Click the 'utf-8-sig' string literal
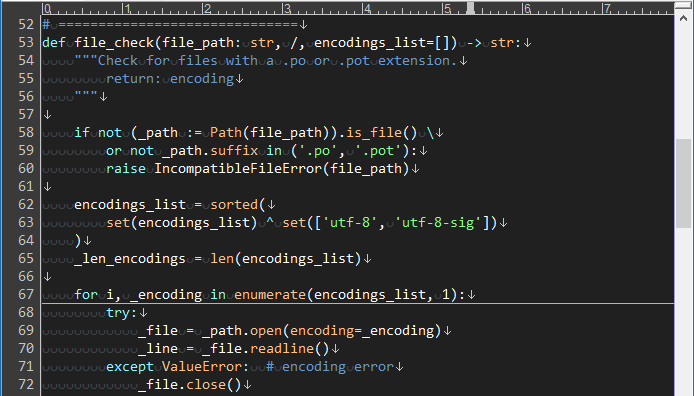Image resolution: width=694 pixels, height=396 pixels. (x=438, y=222)
